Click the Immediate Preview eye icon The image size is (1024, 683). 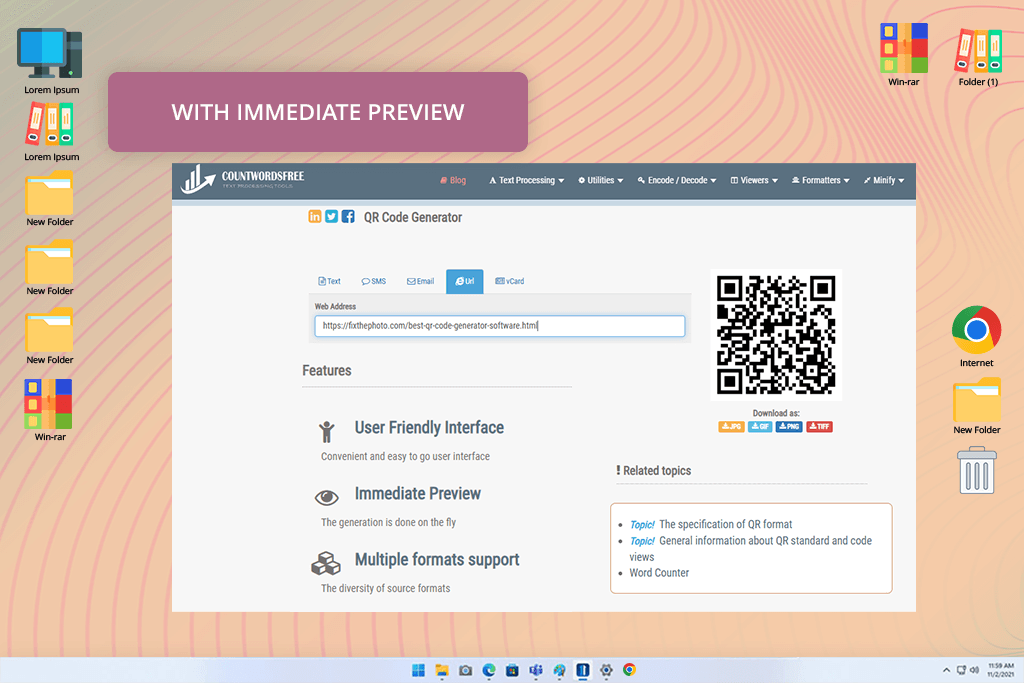coord(327,498)
